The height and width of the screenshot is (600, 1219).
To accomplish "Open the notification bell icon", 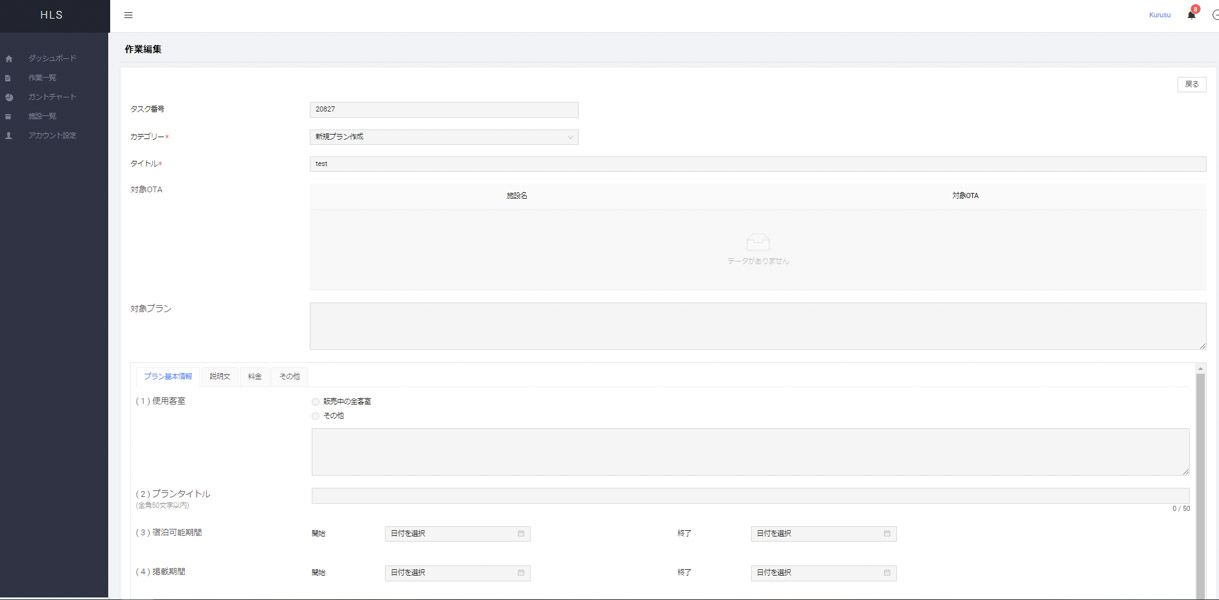I will click(1191, 15).
